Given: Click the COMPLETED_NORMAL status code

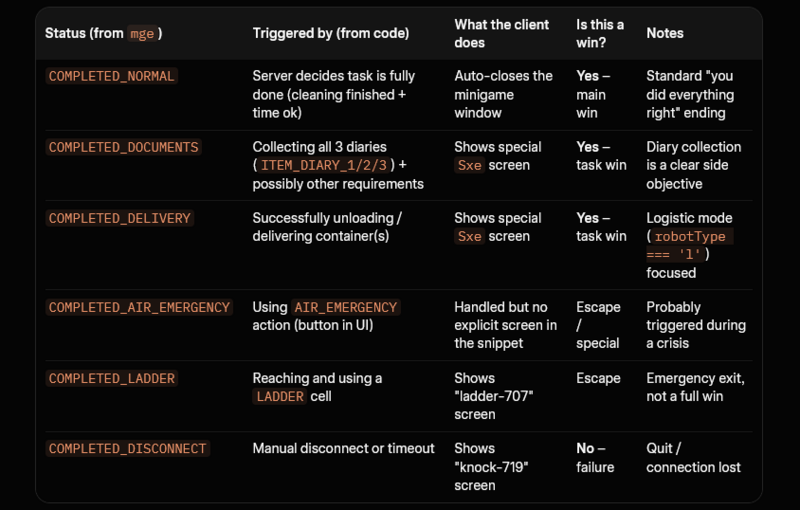Looking at the screenshot, I should [x=111, y=76].
